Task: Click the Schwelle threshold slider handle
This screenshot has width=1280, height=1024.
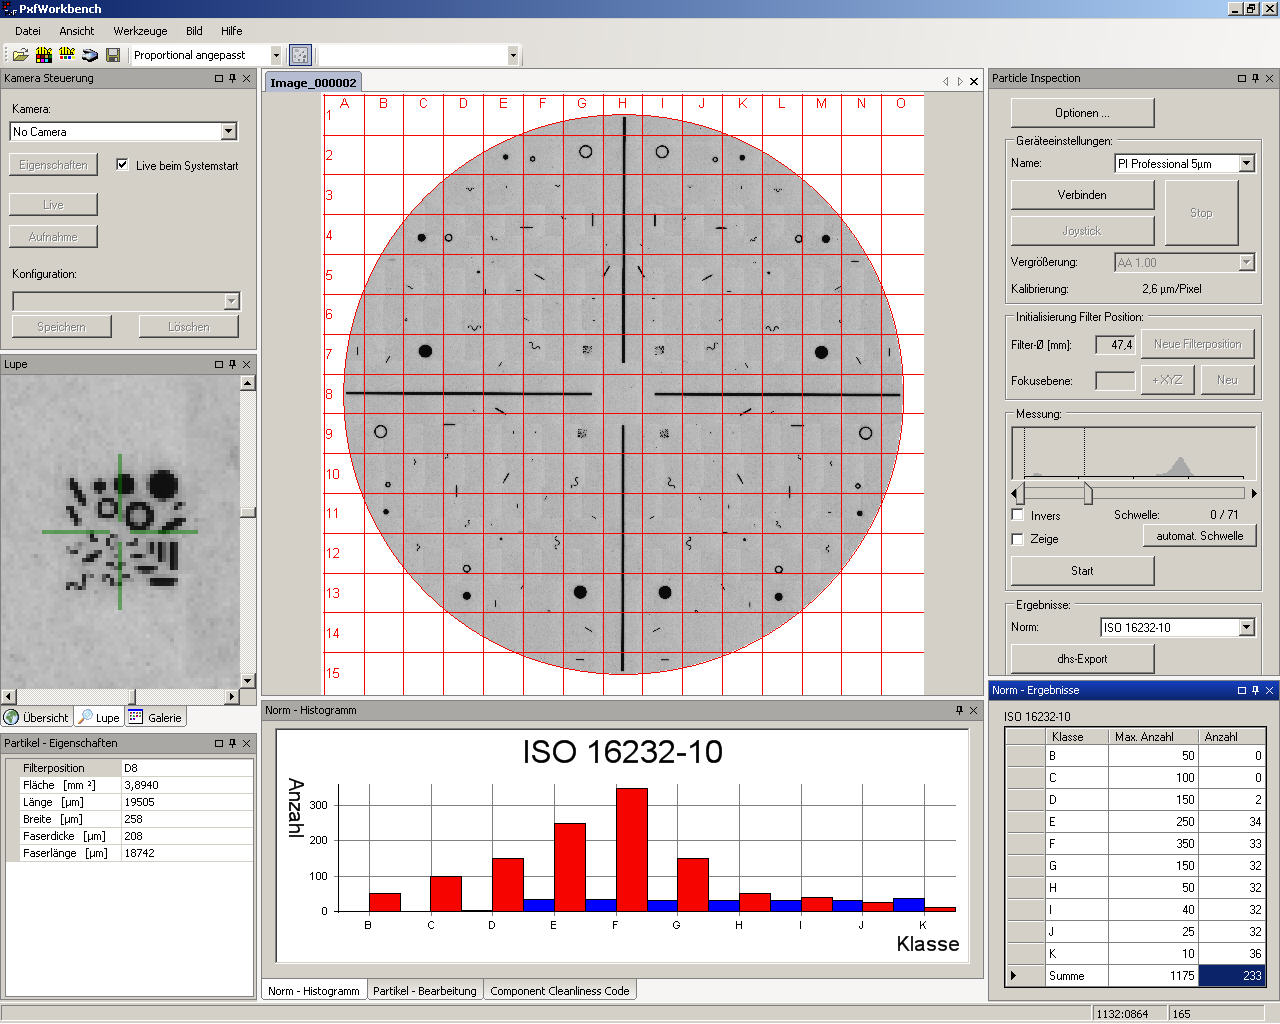Action: [x=1088, y=493]
